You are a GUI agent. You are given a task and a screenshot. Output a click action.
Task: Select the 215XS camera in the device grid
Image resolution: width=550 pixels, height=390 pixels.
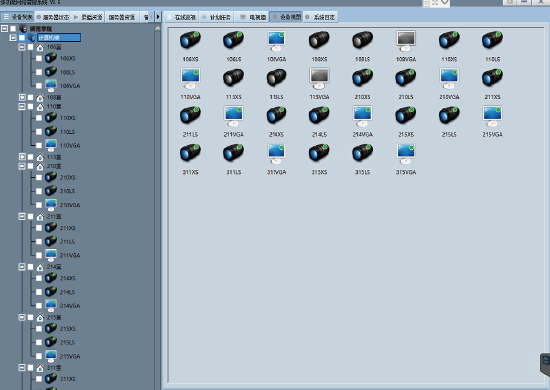[x=406, y=115]
